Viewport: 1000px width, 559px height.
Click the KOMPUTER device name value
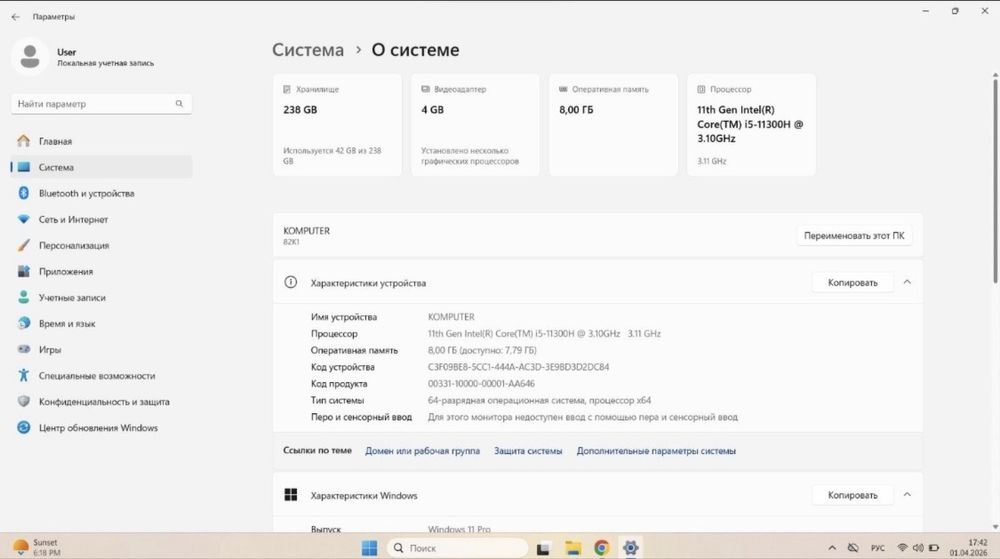pos(451,317)
